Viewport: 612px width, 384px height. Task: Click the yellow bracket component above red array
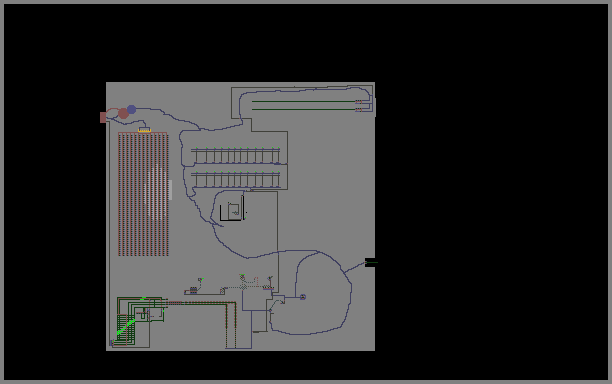click(x=144, y=130)
